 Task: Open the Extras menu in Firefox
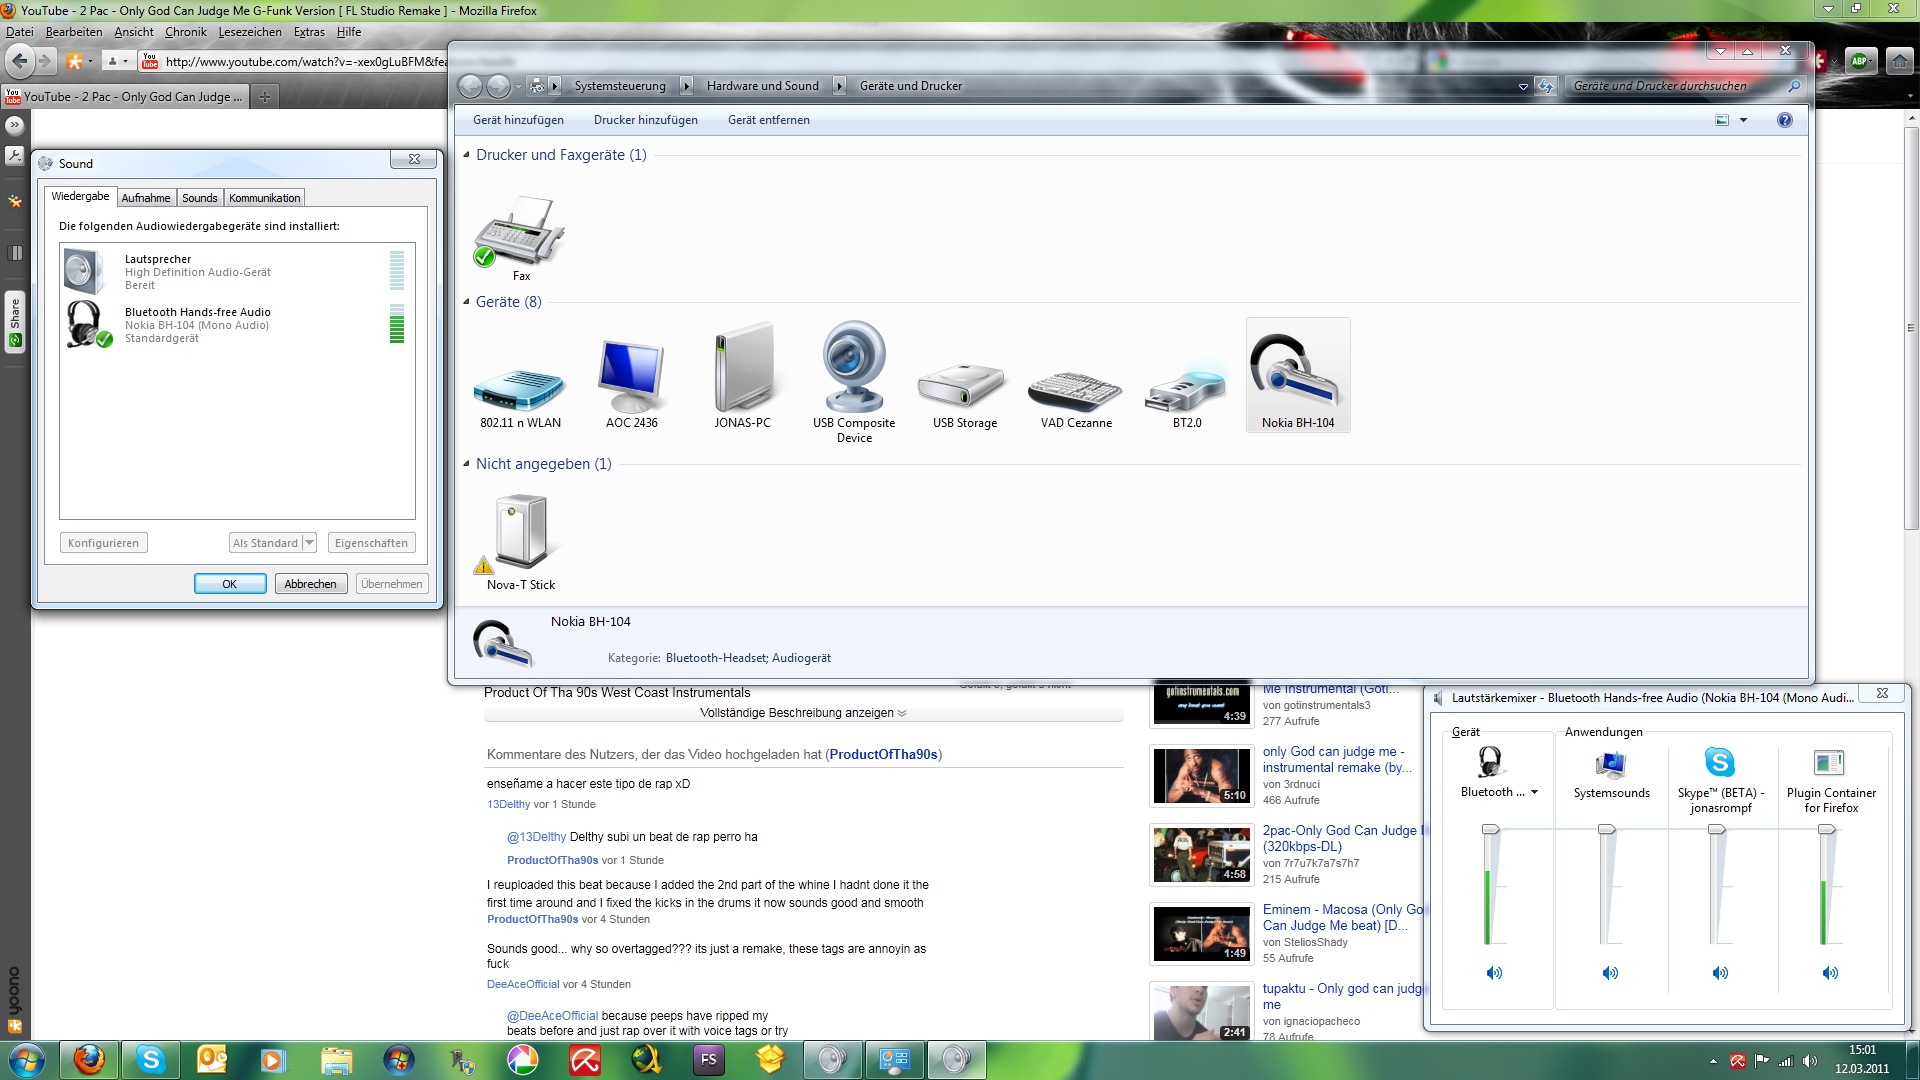(309, 32)
